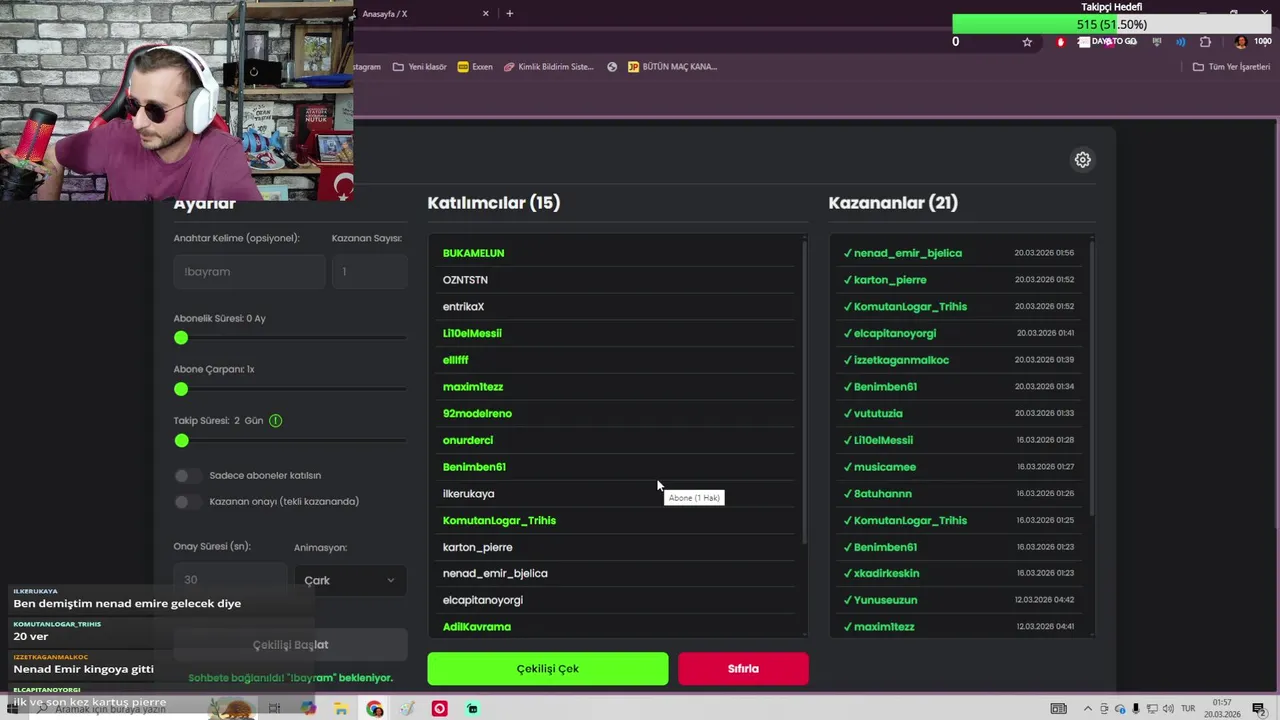
Task: Open Windows Start menu
Action: click(x=12, y=709)
